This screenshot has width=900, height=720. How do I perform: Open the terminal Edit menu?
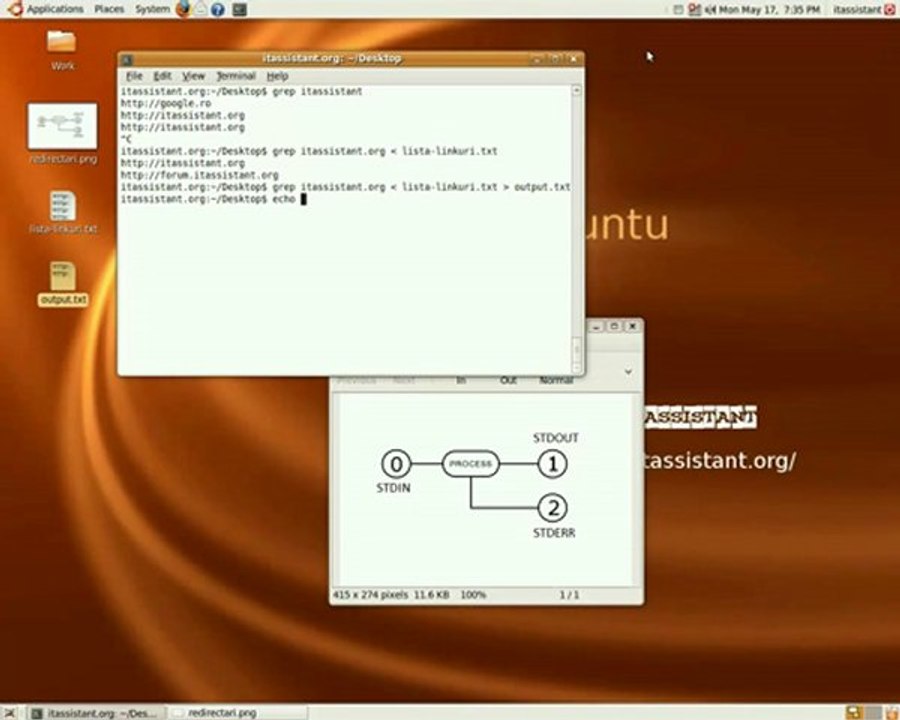coord(162,76)
